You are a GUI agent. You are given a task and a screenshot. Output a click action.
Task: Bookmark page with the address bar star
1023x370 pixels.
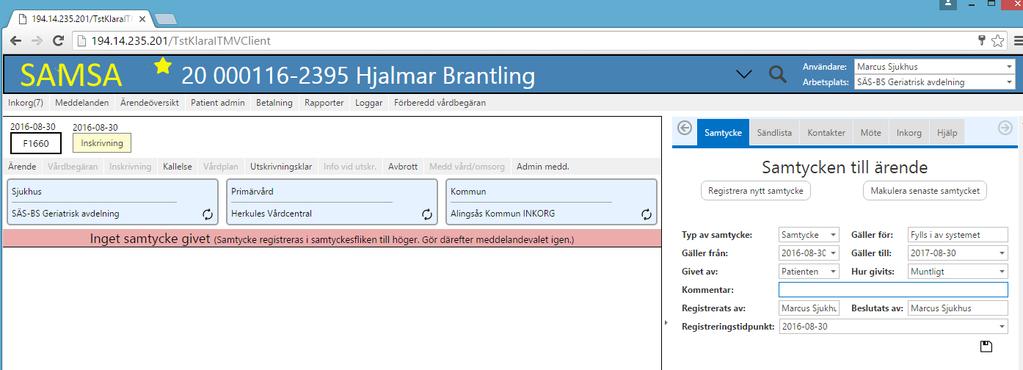(x=997, y=41)
